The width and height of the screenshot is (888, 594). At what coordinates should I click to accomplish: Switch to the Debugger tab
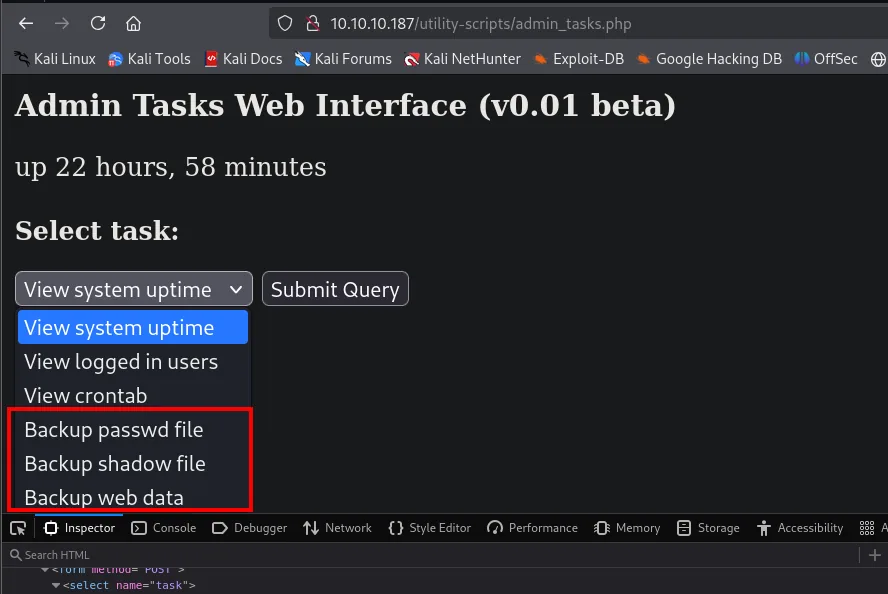(x=249, y=528)
